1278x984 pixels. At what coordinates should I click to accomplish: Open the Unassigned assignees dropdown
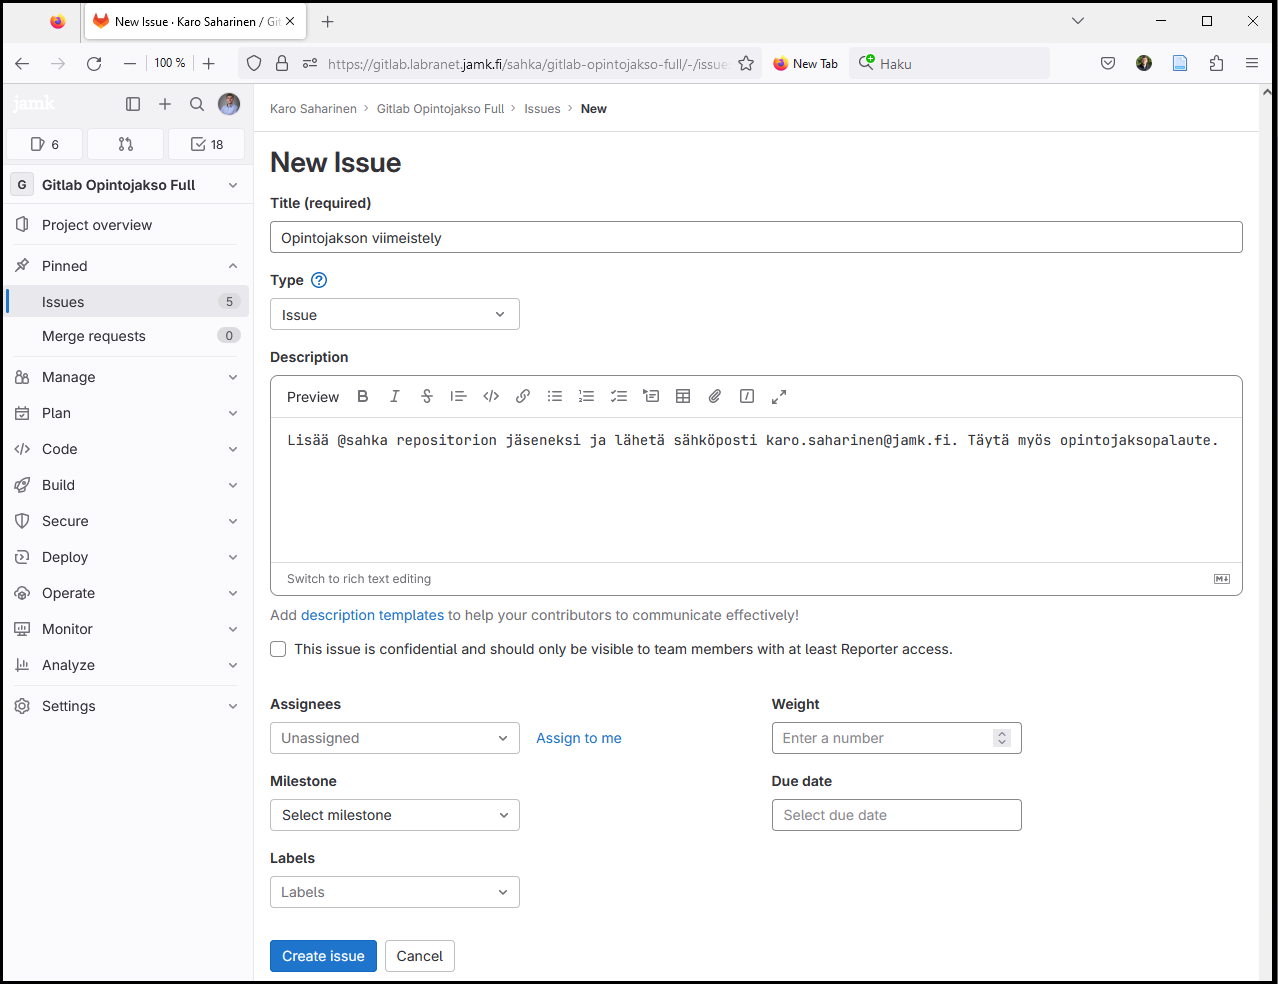pyautogui.click(x=394, y=738)
